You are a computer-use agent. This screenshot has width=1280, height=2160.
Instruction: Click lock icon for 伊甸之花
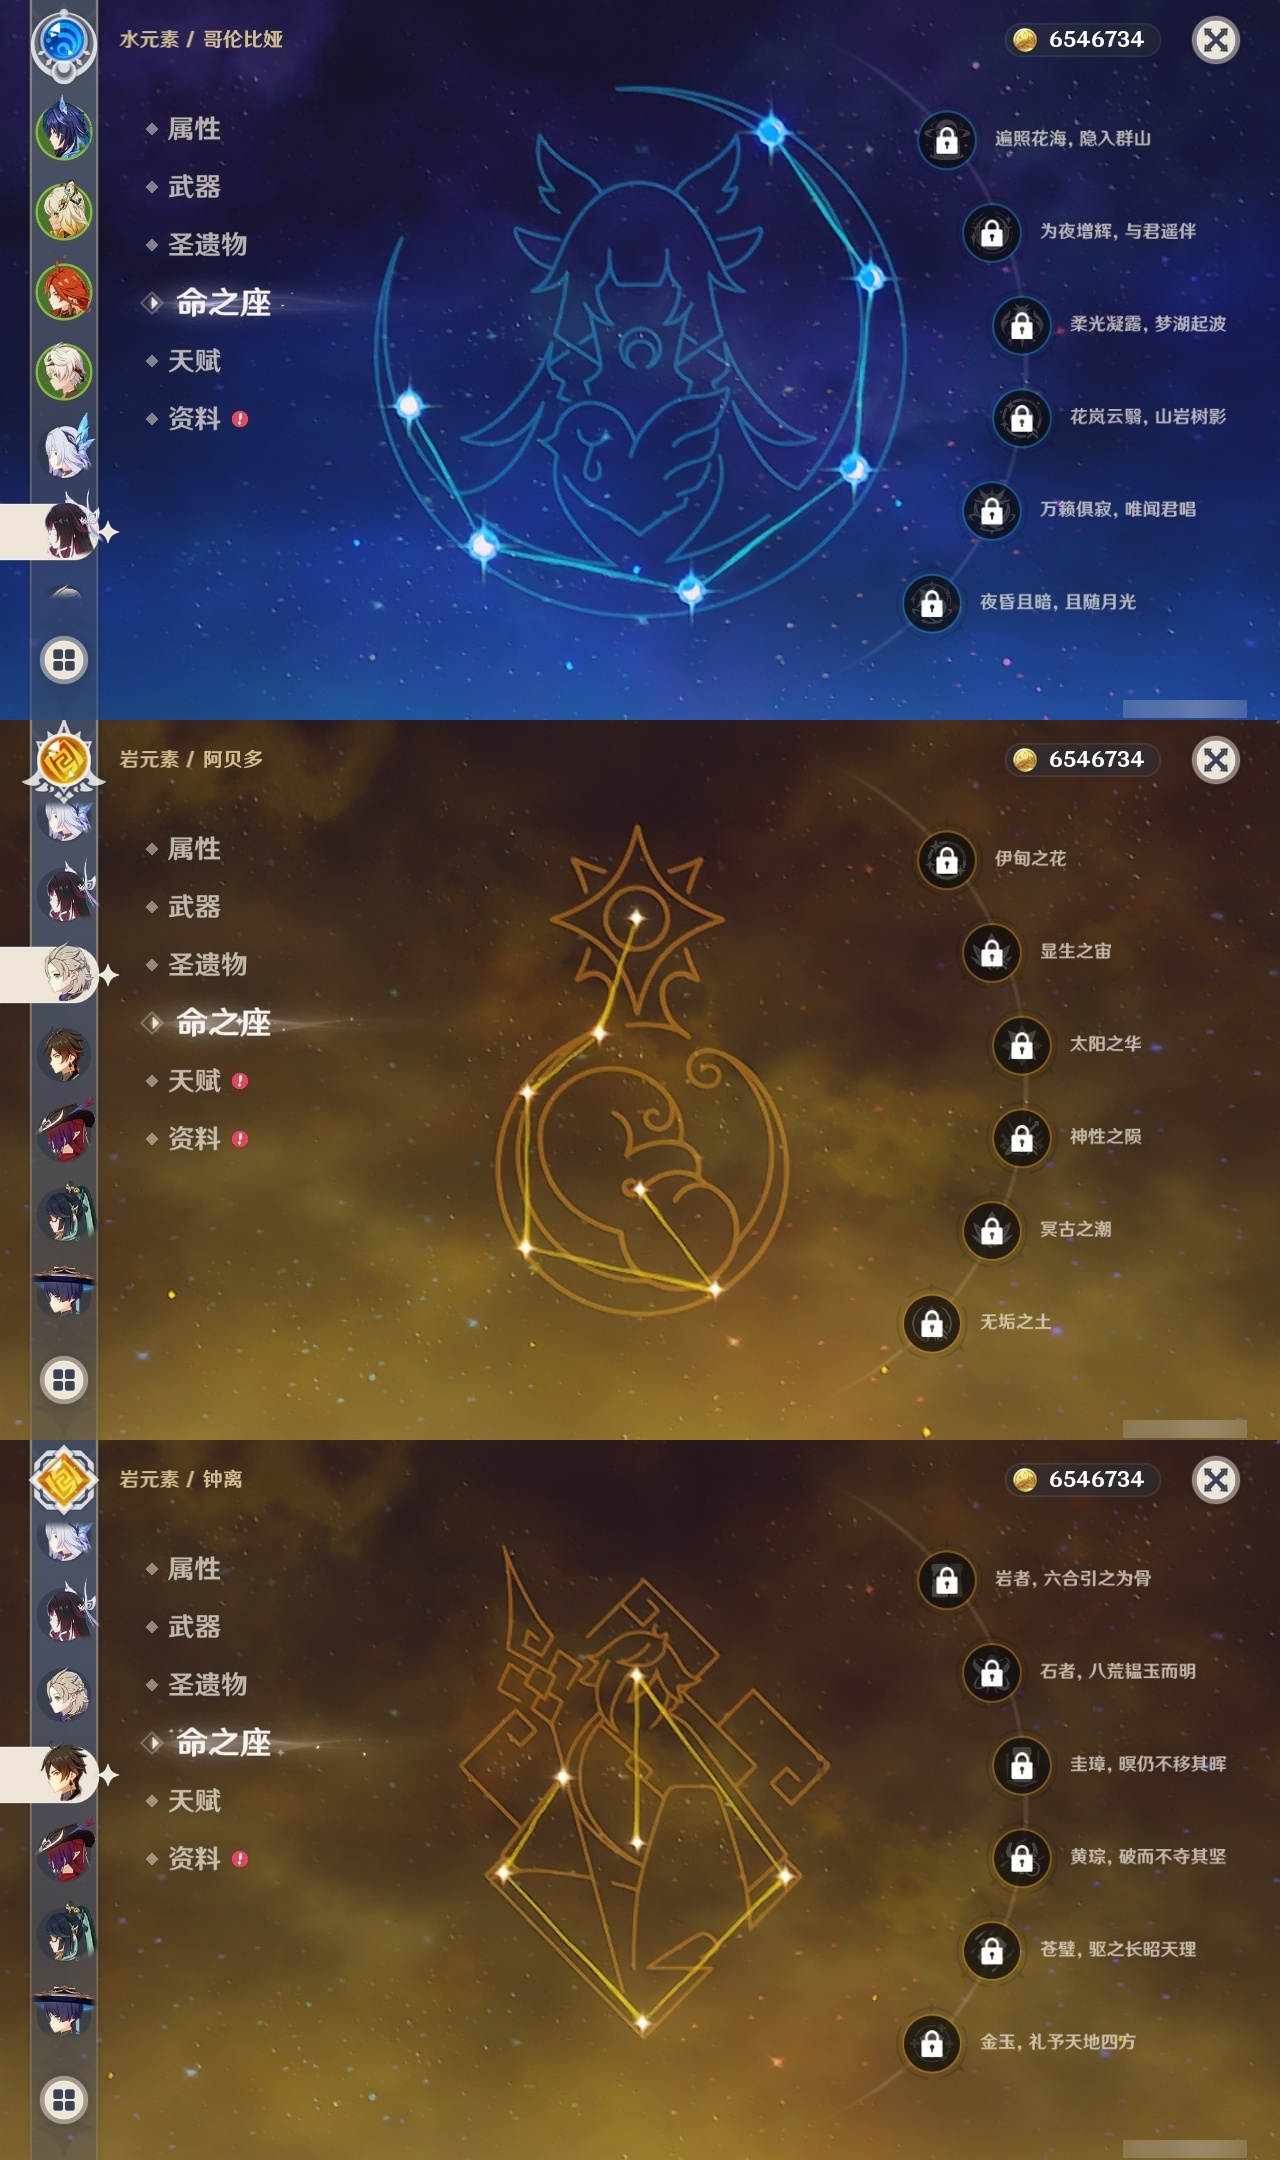[946, 859]
